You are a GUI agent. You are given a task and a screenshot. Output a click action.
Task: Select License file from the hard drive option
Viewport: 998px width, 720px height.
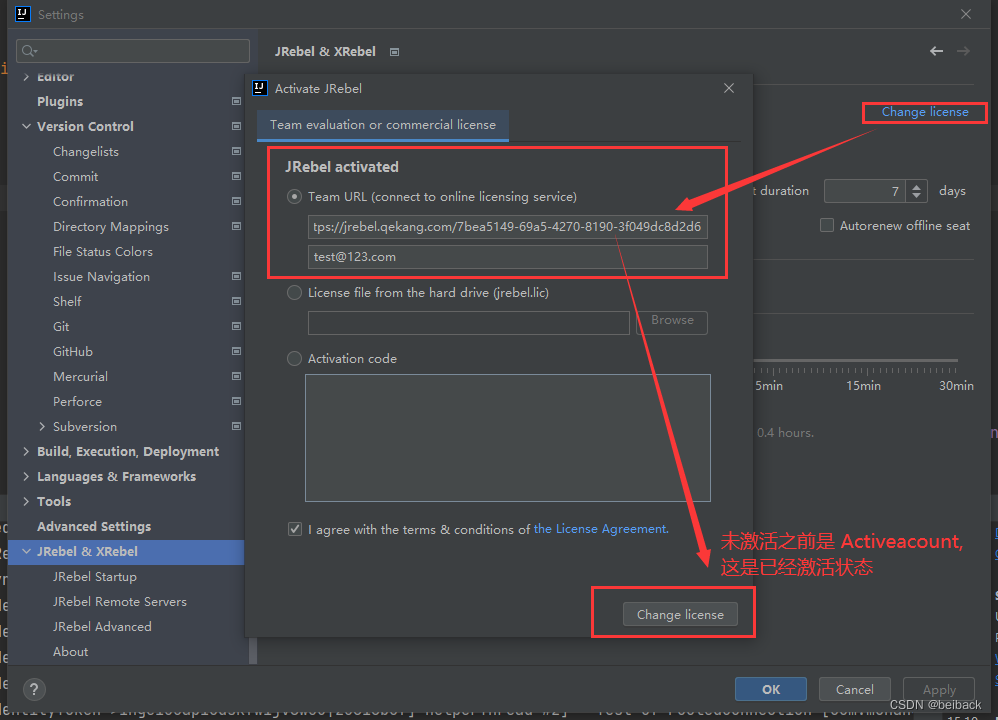coord(294,293)
